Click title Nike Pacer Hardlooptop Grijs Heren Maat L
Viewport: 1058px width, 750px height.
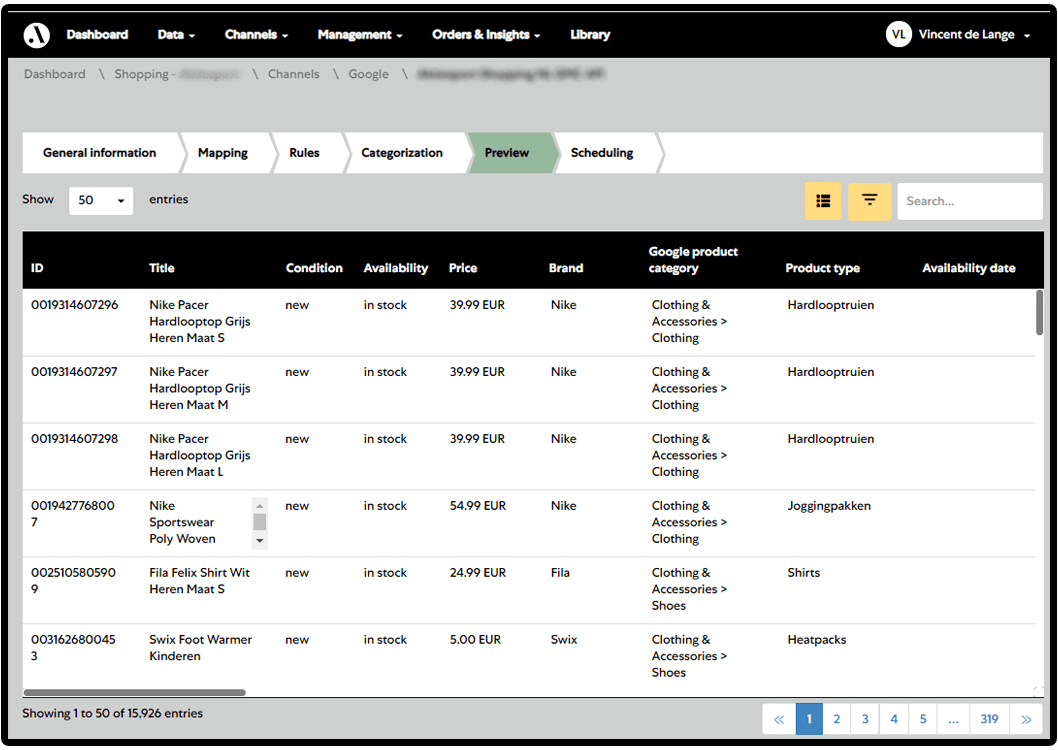click(x=200, y=455)
